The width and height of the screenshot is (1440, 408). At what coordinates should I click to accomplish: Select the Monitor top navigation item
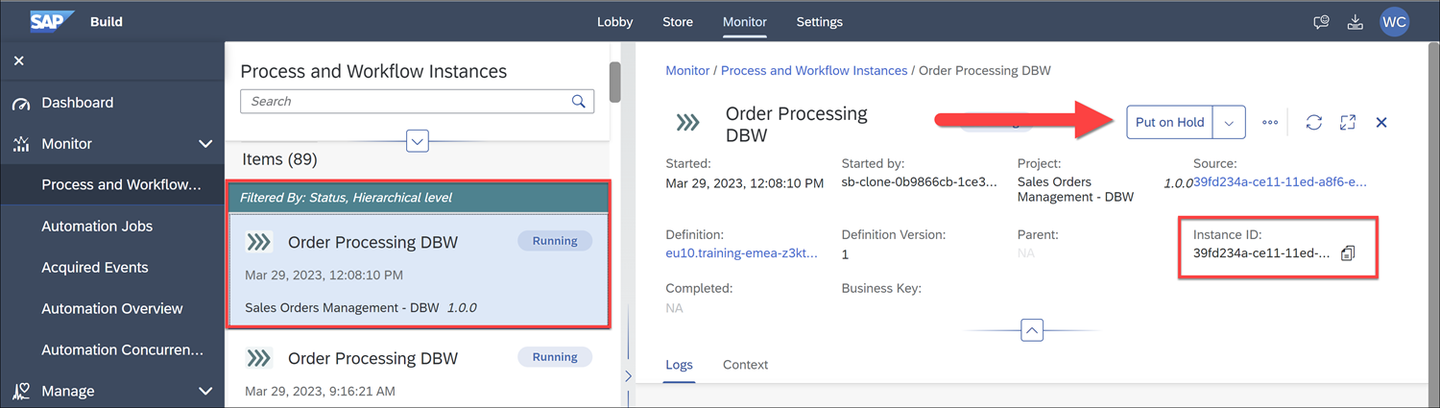coord(745,21)
